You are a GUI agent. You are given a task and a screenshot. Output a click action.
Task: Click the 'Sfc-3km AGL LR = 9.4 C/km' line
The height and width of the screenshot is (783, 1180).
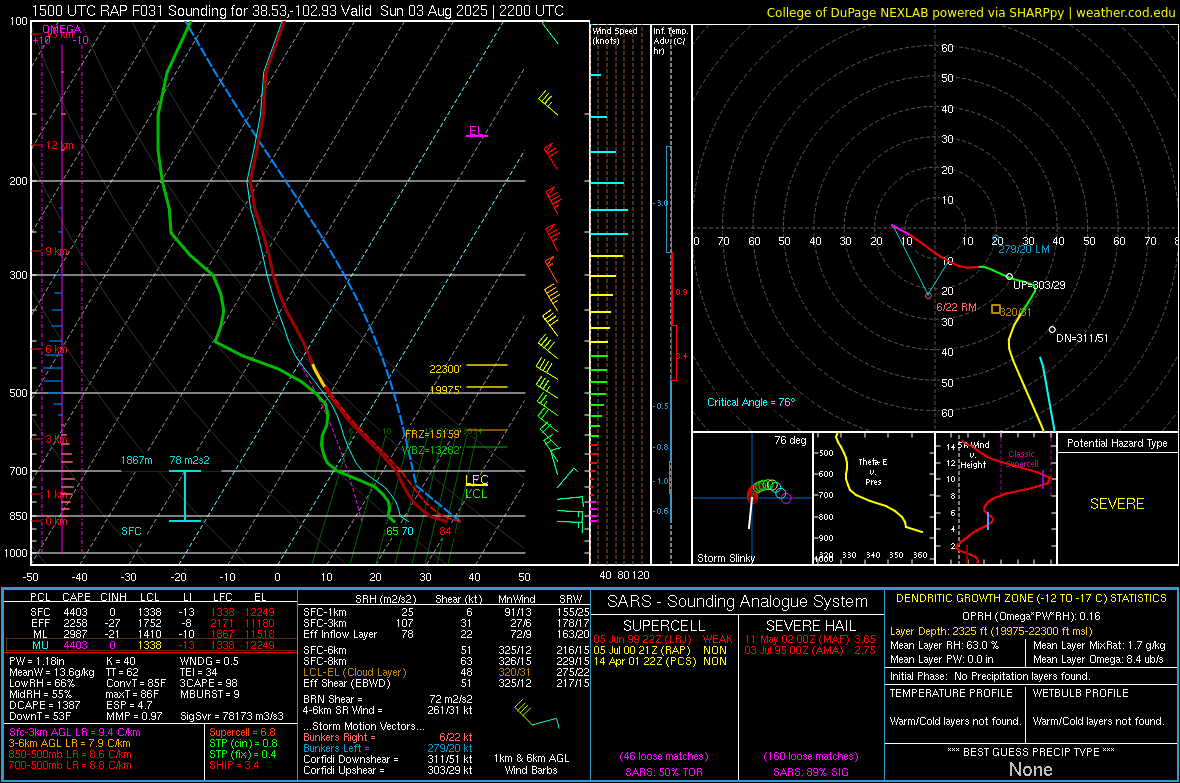(75, 732)
